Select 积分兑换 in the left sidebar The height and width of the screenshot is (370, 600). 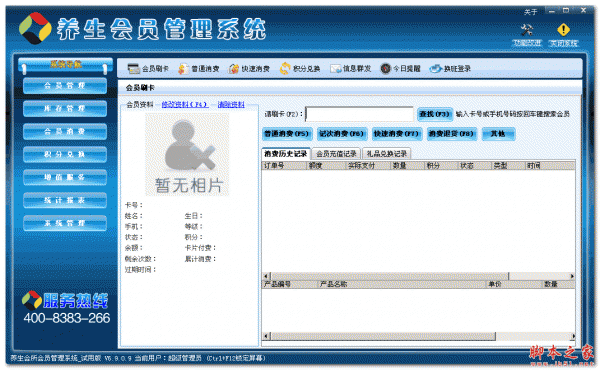(x=65, y=155)
